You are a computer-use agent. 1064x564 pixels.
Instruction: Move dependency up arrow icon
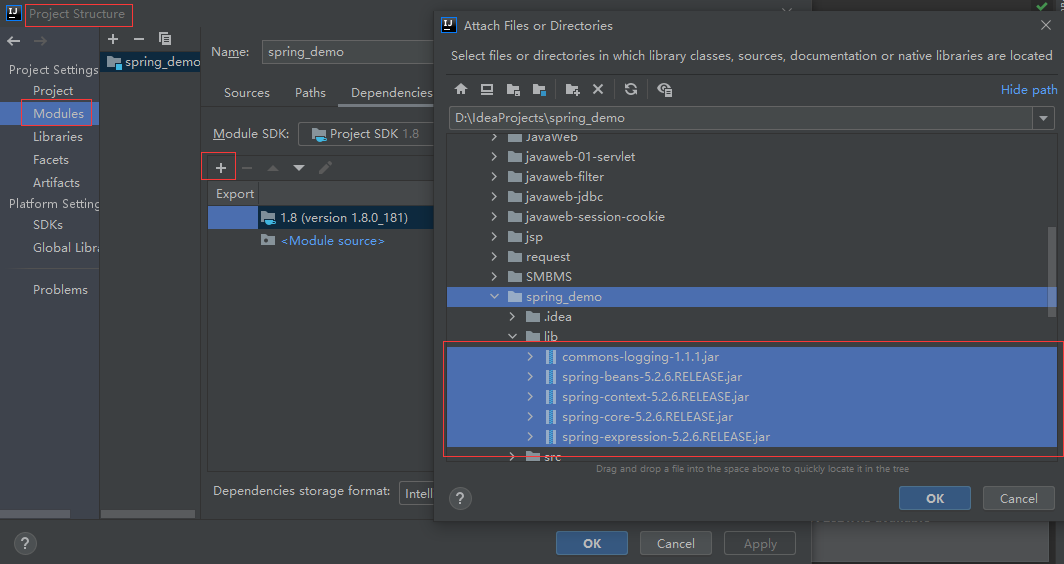click(273, 168)
